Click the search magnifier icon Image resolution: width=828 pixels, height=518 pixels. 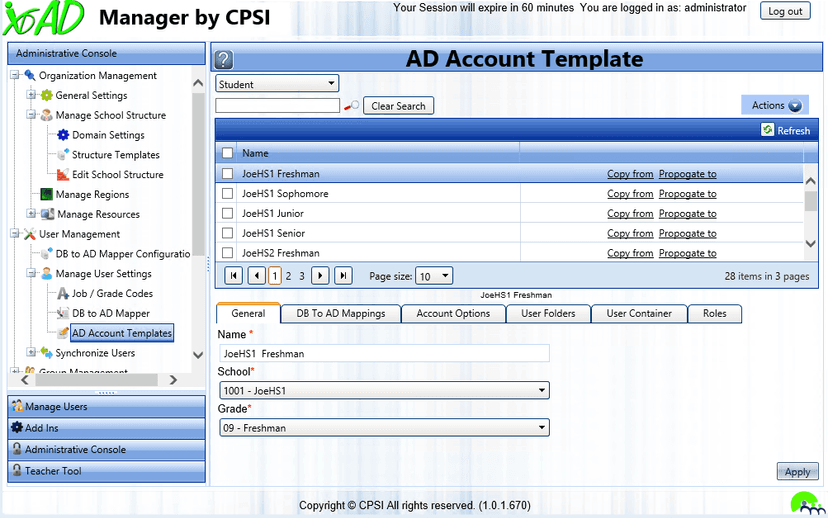(x=351, y=106)
